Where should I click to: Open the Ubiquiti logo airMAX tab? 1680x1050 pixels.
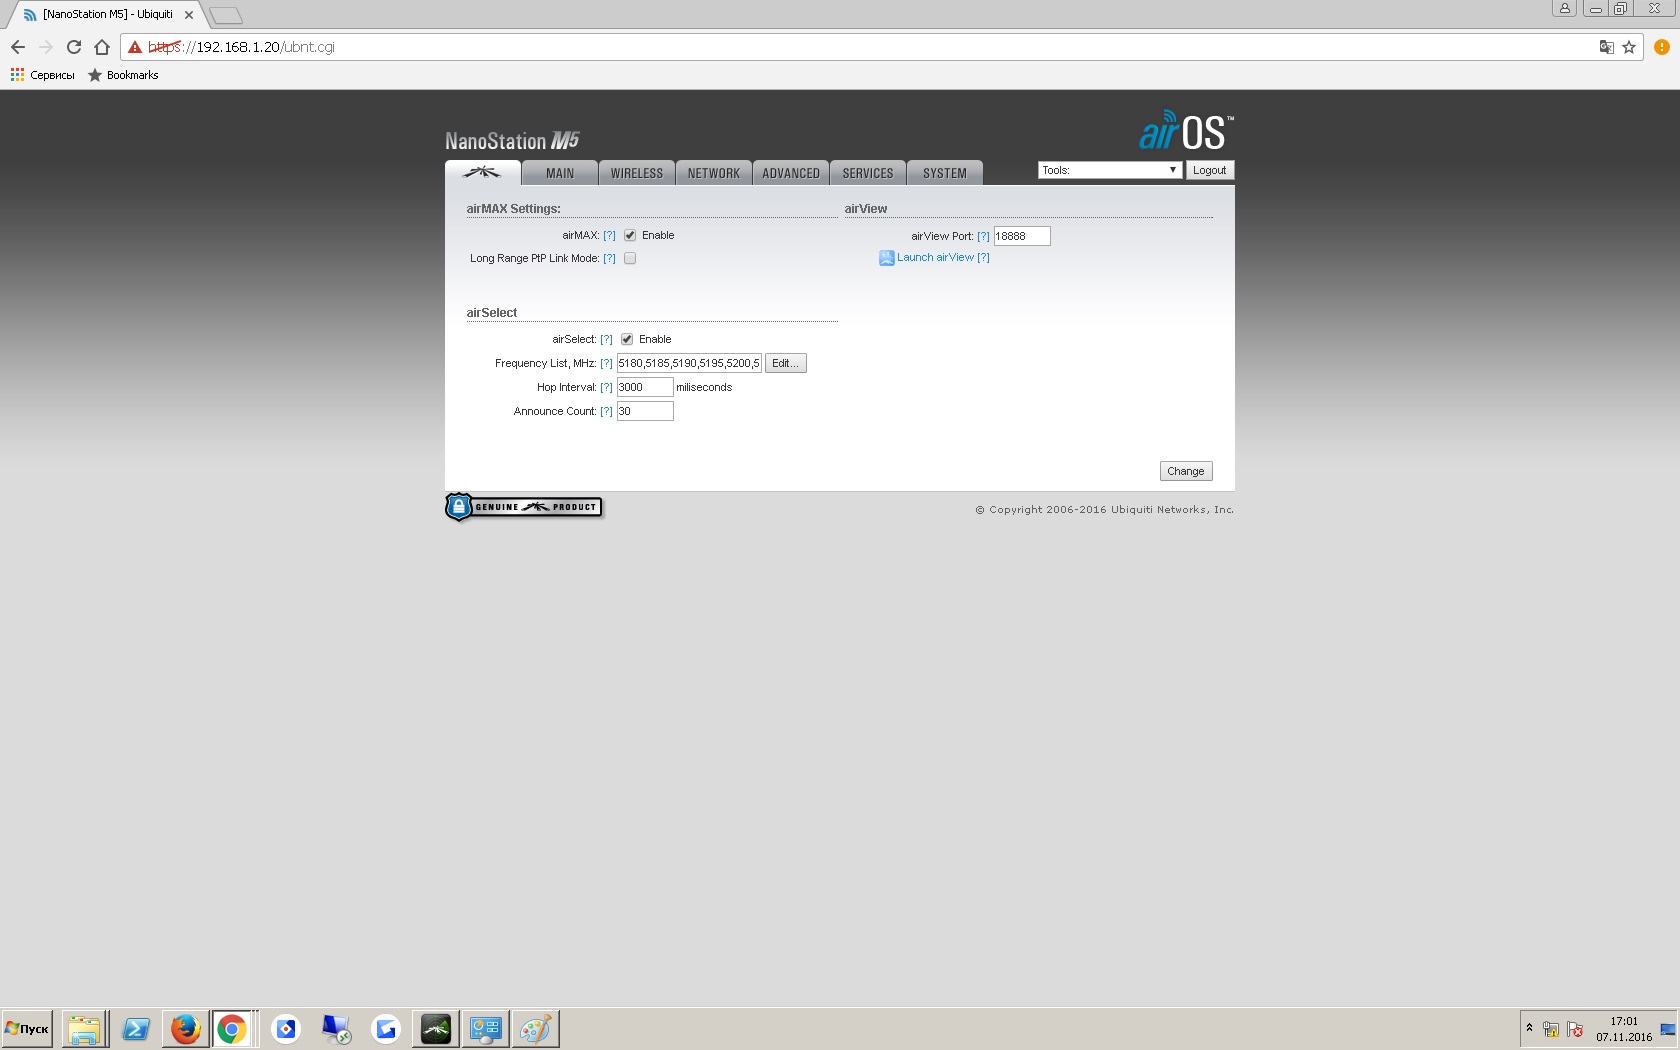482,172
